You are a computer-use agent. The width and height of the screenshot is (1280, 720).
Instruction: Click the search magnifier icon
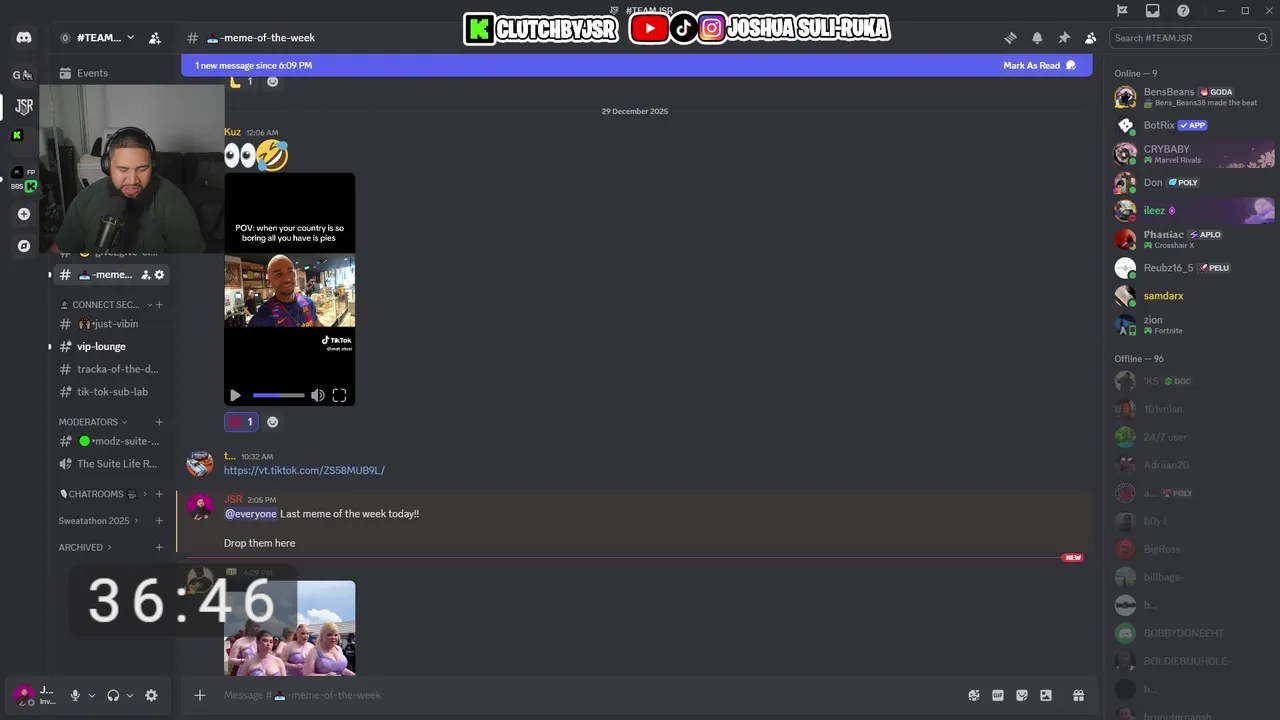1263,38
